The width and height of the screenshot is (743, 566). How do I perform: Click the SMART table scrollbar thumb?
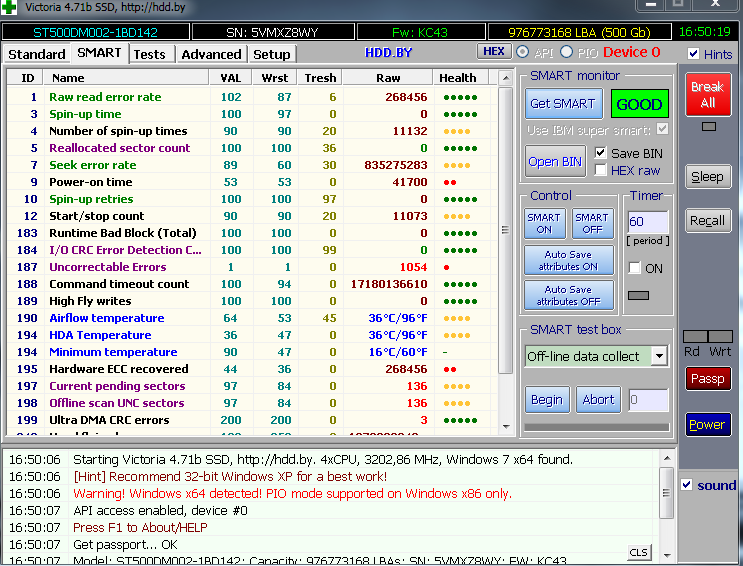point(506,230)
